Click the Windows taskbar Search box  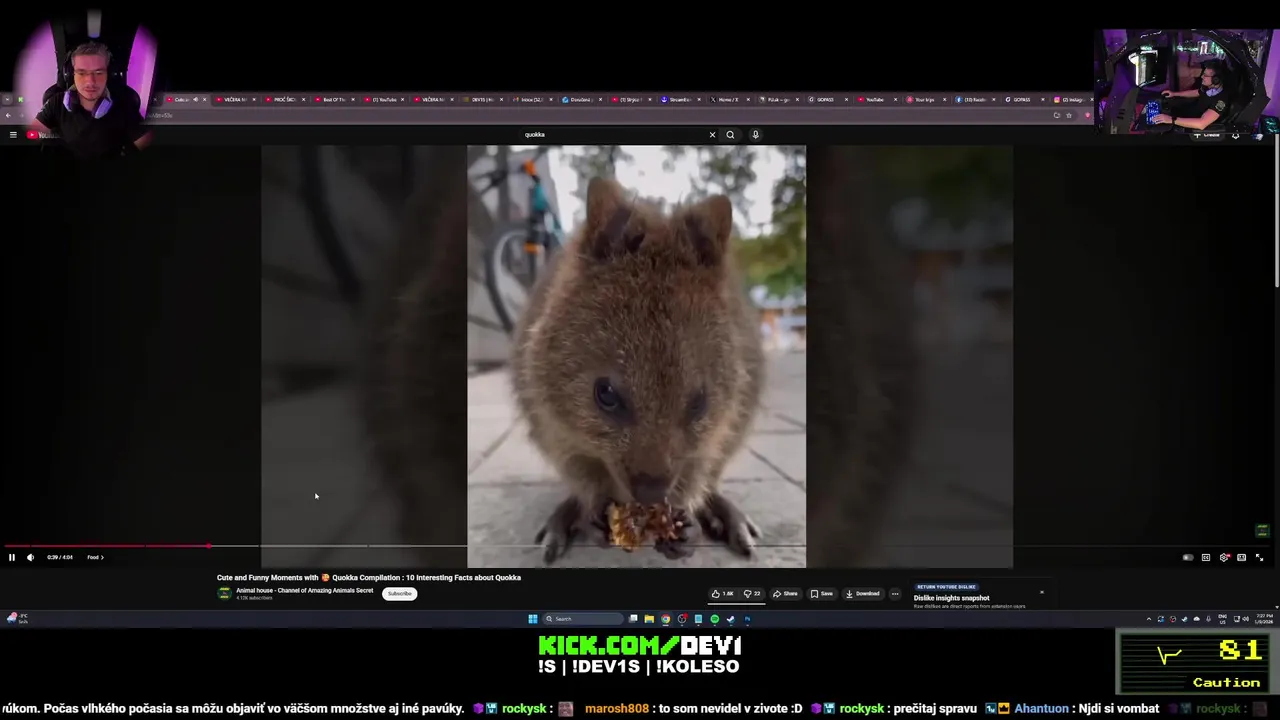[x=583, y=619]
